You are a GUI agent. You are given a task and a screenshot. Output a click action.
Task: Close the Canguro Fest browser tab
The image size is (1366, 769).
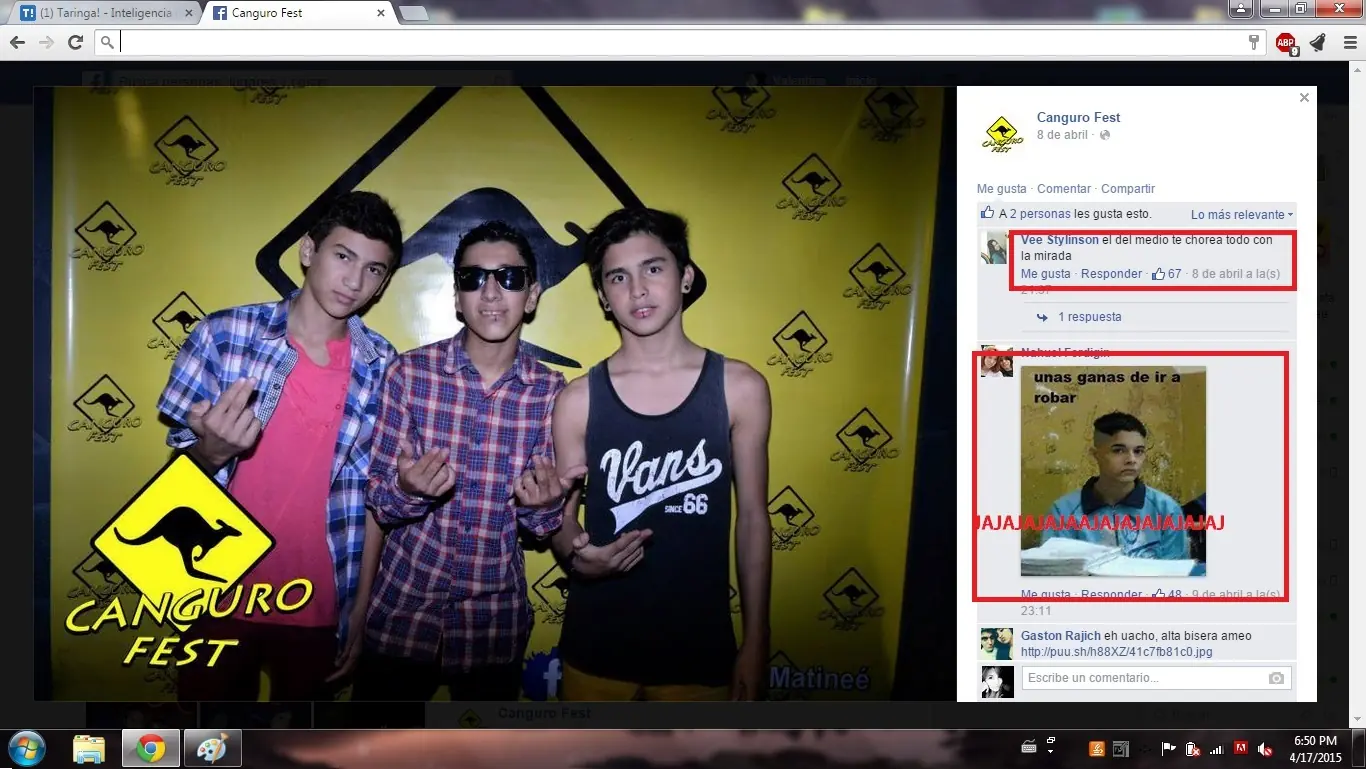381,13
